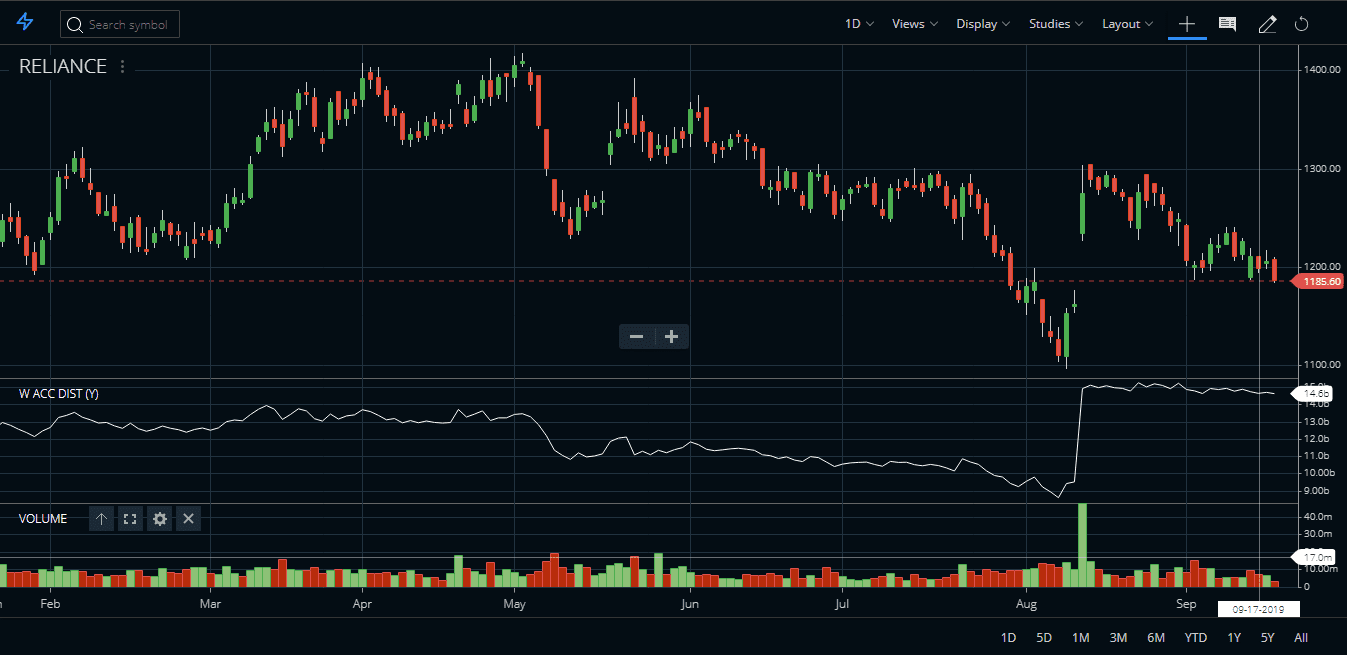Select the YTD range button
The image size is (1347, 655).
point(1196,637)
